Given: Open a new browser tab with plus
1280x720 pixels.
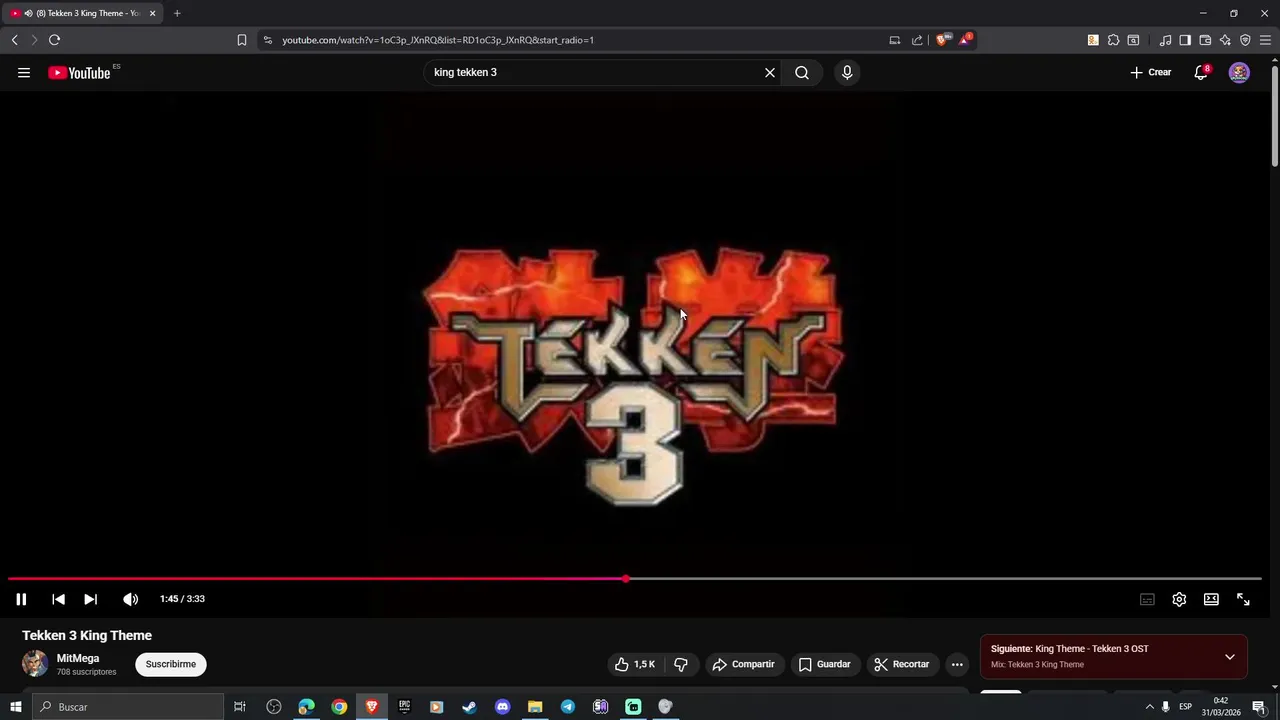Looking at the screenshot, I should pyautogui.click(x=177, y=13).
